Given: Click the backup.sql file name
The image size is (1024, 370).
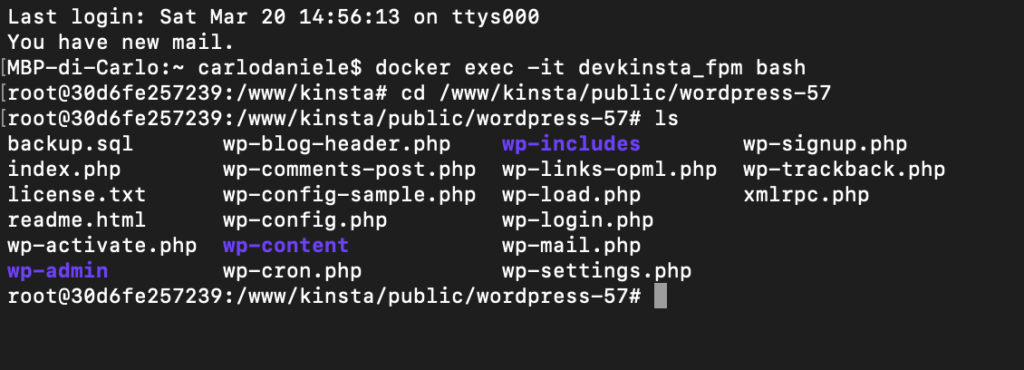Looking at the screenshot, I should coord(70,144).
